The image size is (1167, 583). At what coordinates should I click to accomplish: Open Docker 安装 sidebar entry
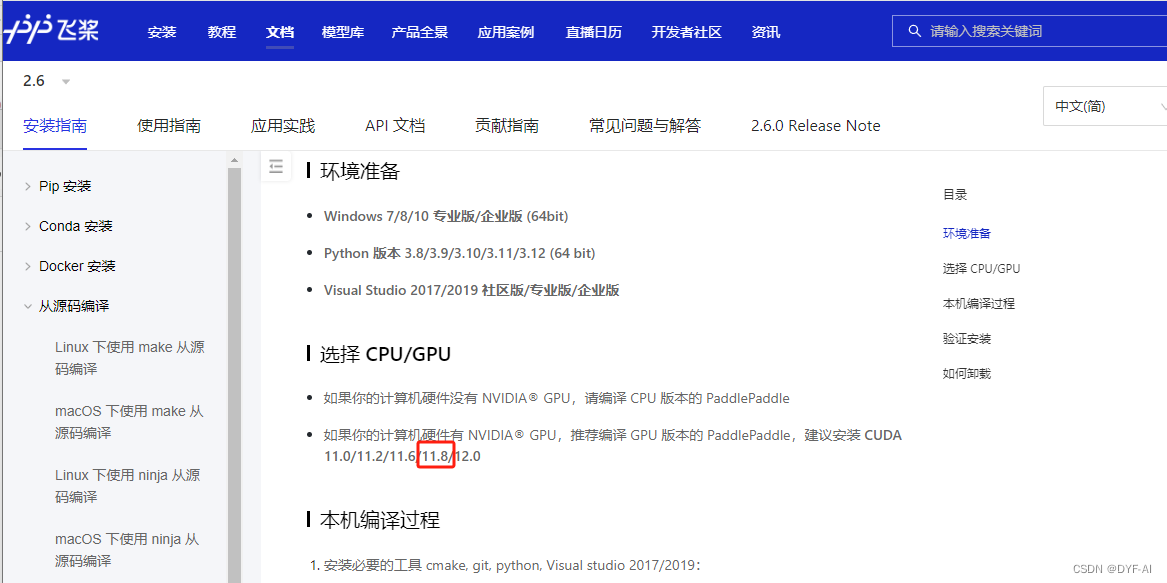(x=77, y=267)
